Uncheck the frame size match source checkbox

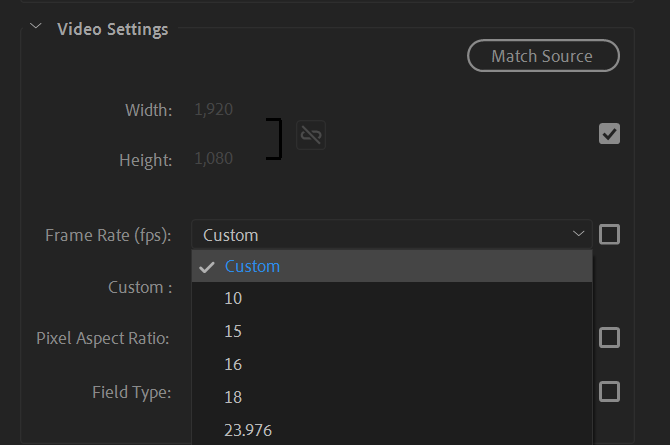point(609,134)
